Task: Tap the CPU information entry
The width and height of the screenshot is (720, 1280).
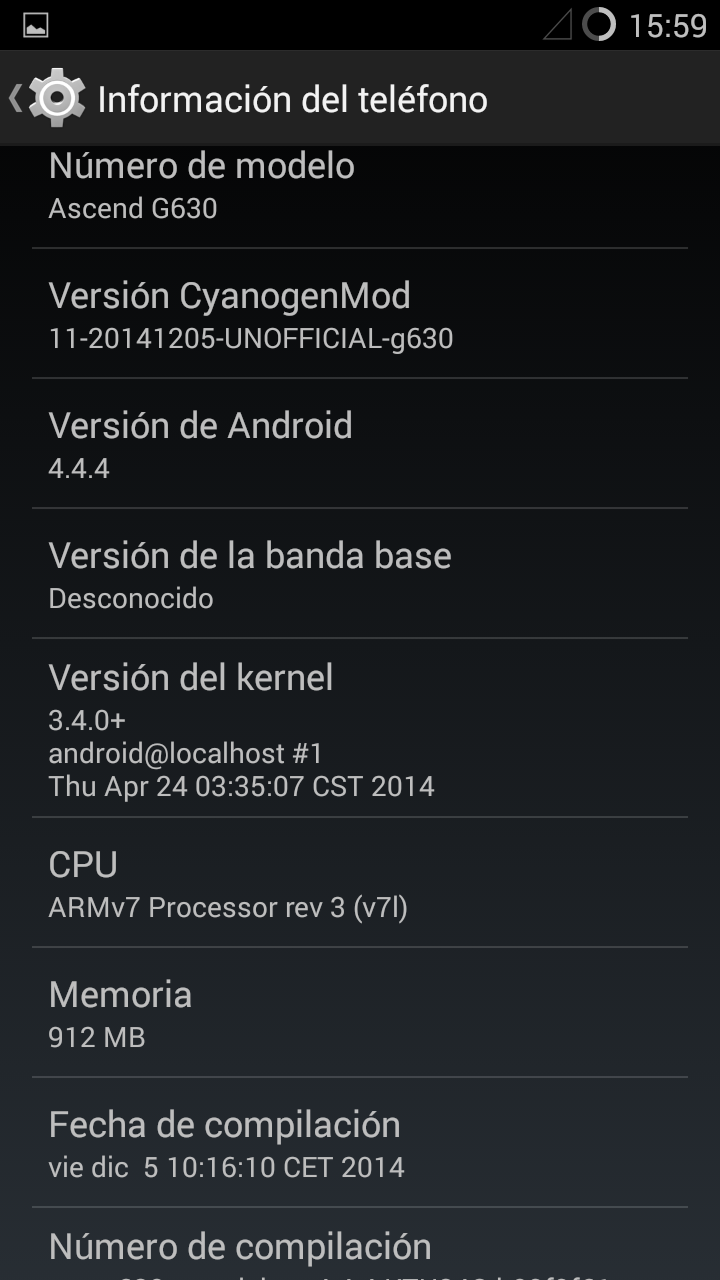Action: 360,882
